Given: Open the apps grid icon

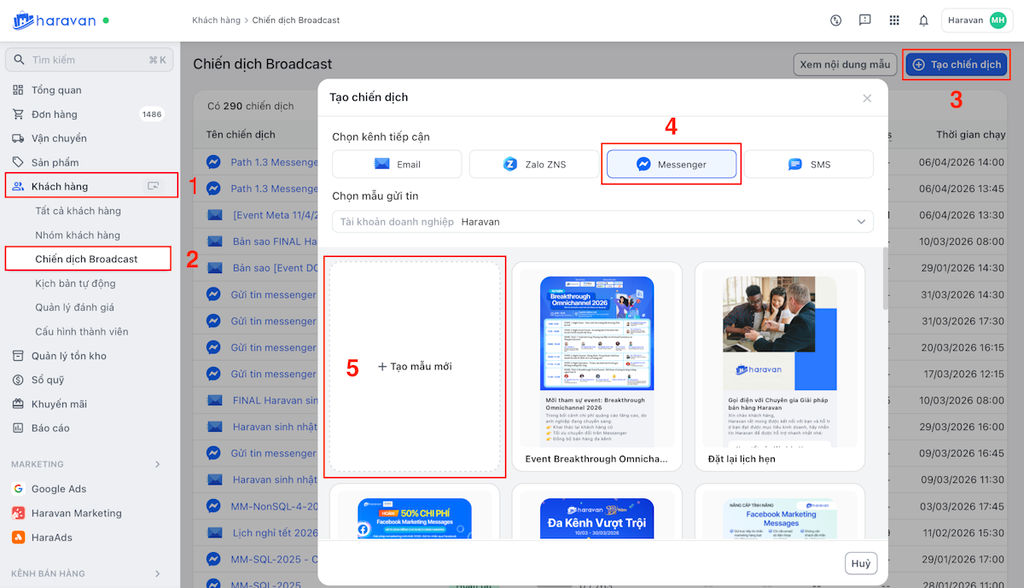Looking at the screenshot, I should 894,20.
